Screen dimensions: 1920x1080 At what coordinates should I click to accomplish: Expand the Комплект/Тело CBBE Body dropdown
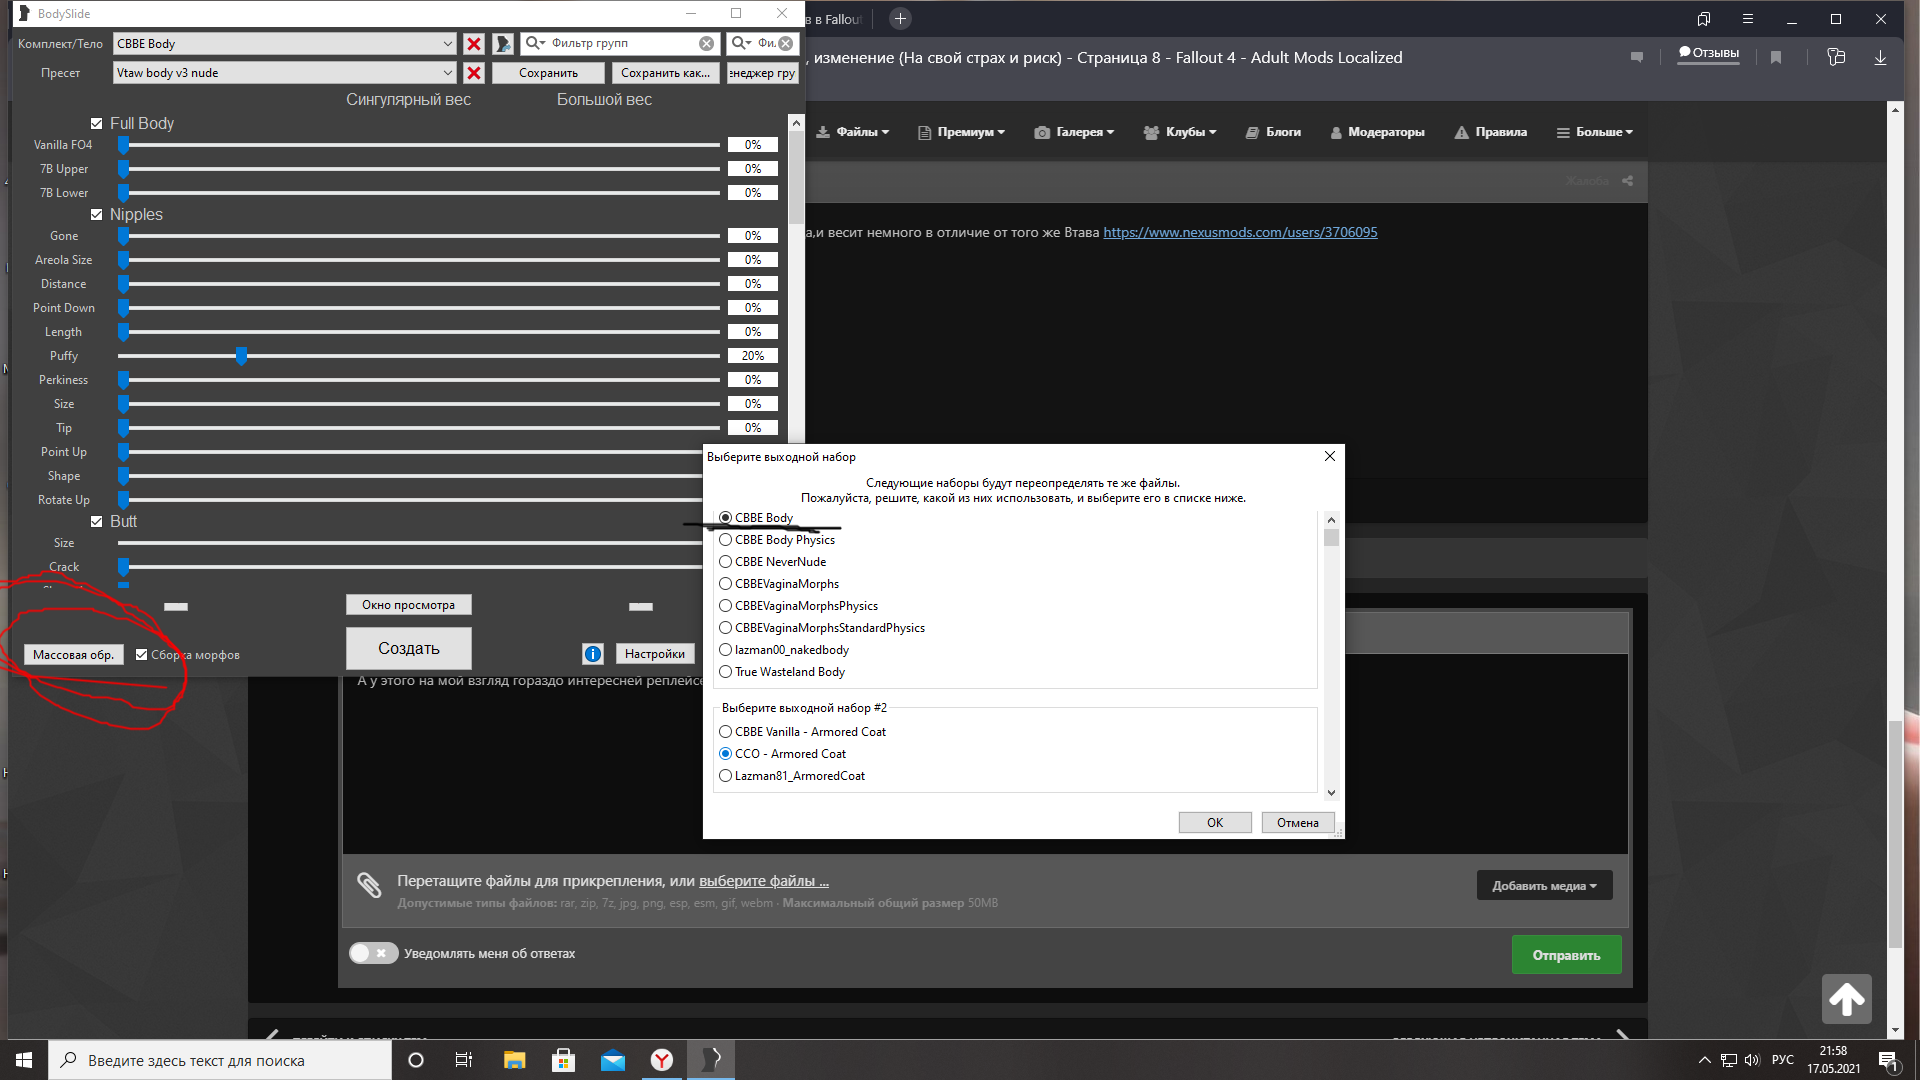coord(447,44)
